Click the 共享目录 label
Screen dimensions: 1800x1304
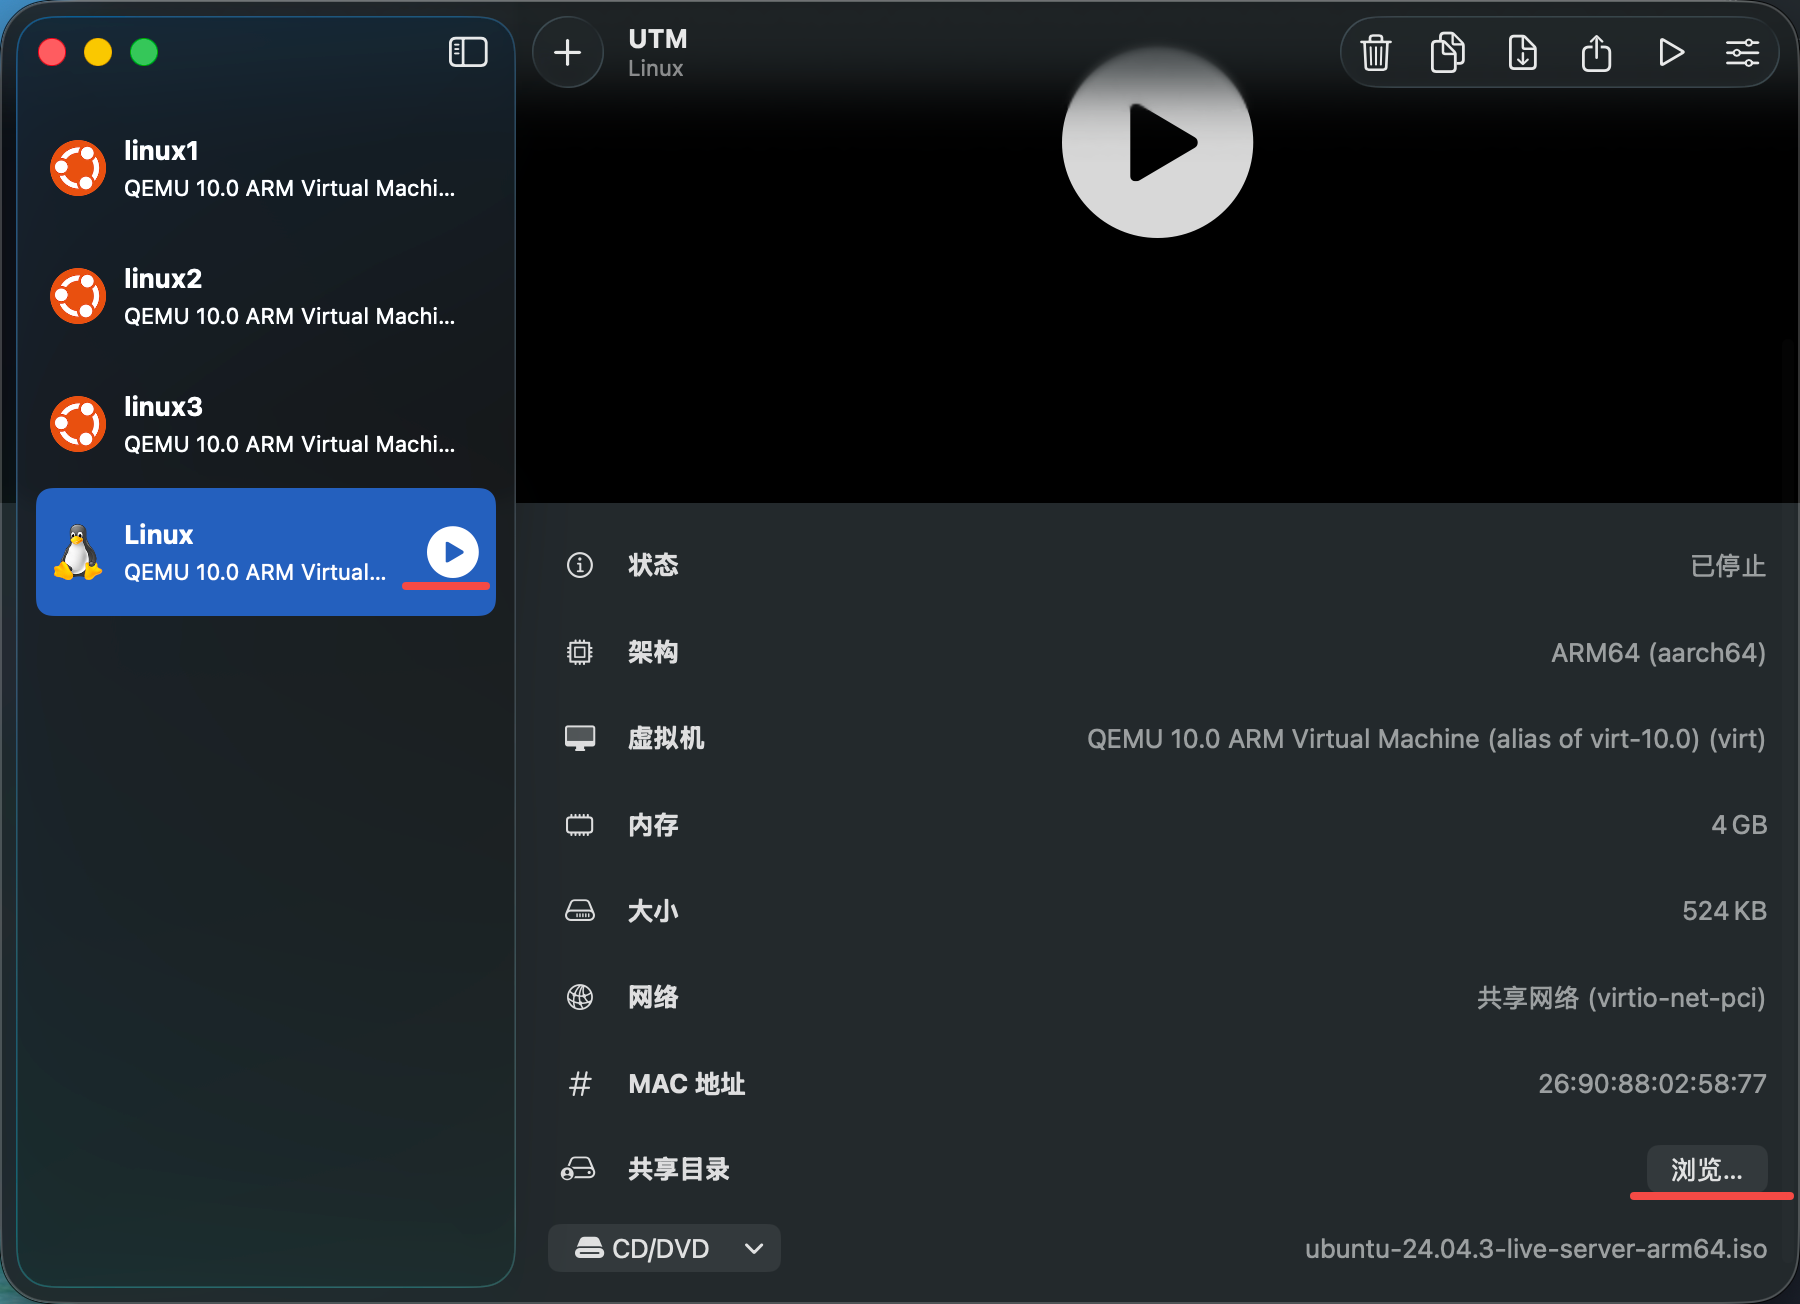[x=679, y=1169]
